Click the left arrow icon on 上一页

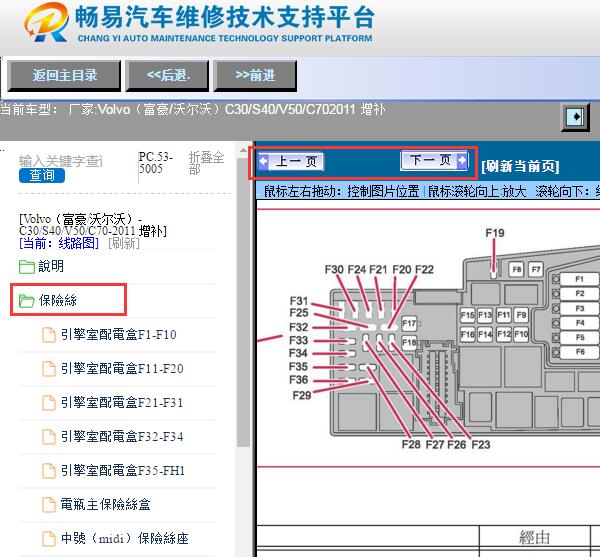click(x=263, y=161)
